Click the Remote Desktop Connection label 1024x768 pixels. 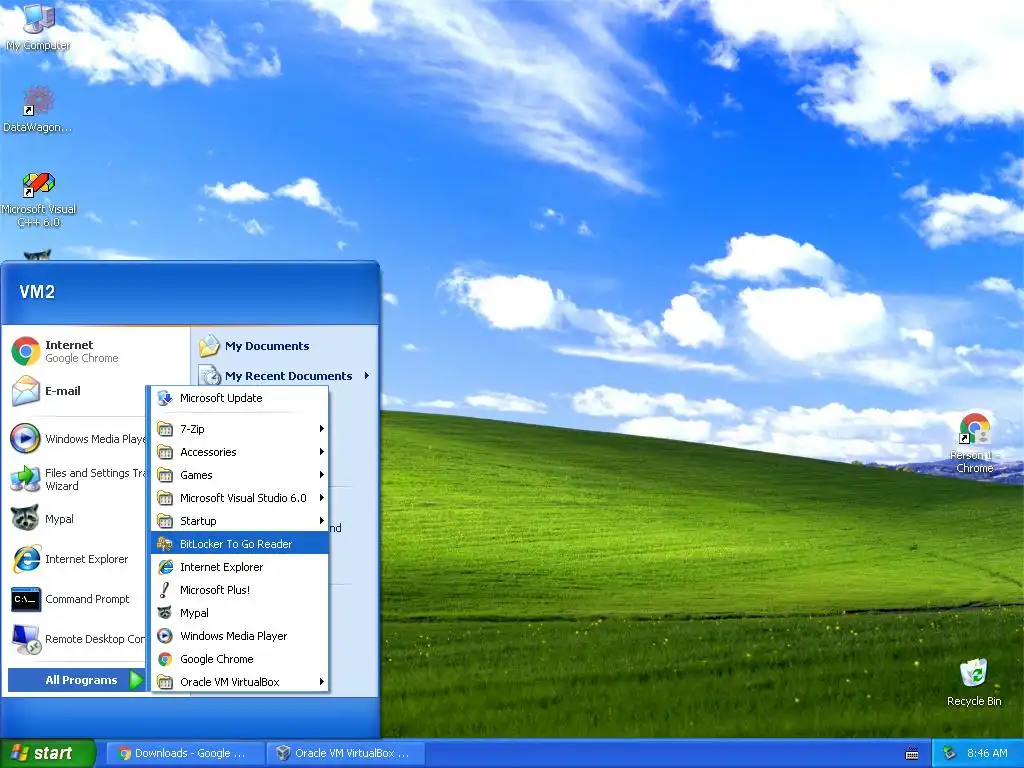click(95, 639)
